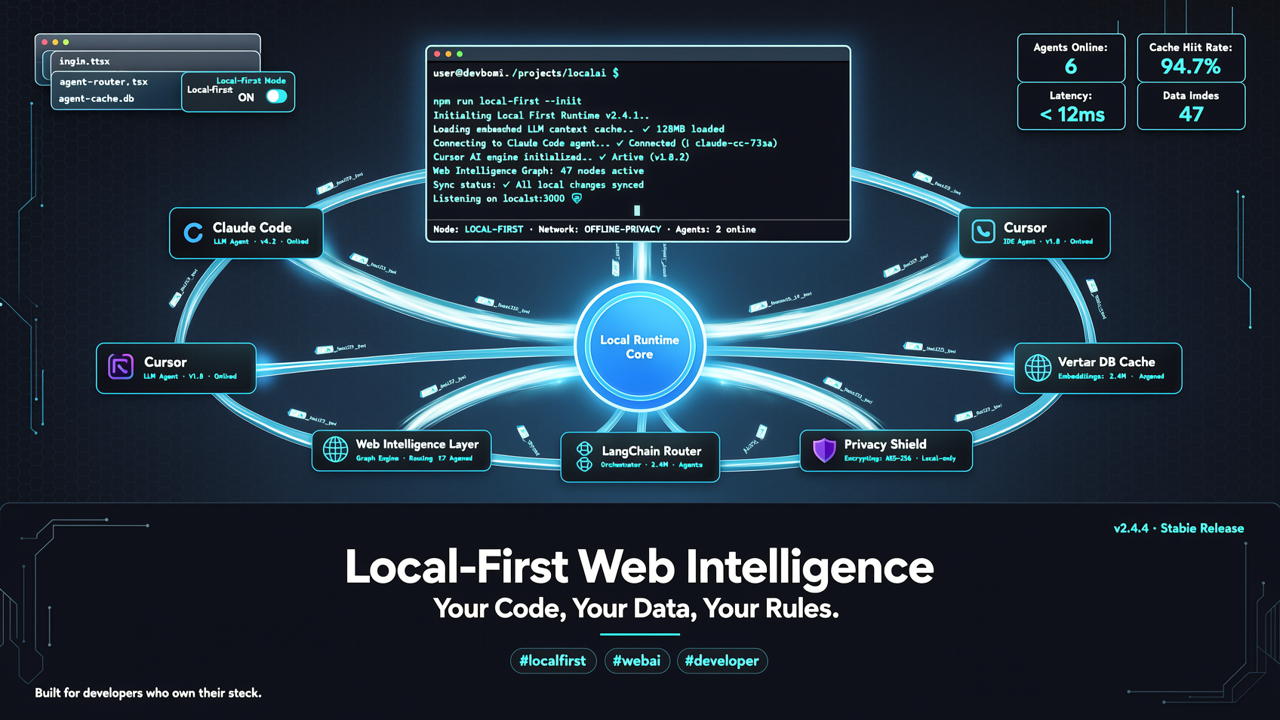Image resolution: width=1280 pixels, height=720 pixels.
Task: Click the terminal prompt line user@devbomi
Action: coord(526,73)
